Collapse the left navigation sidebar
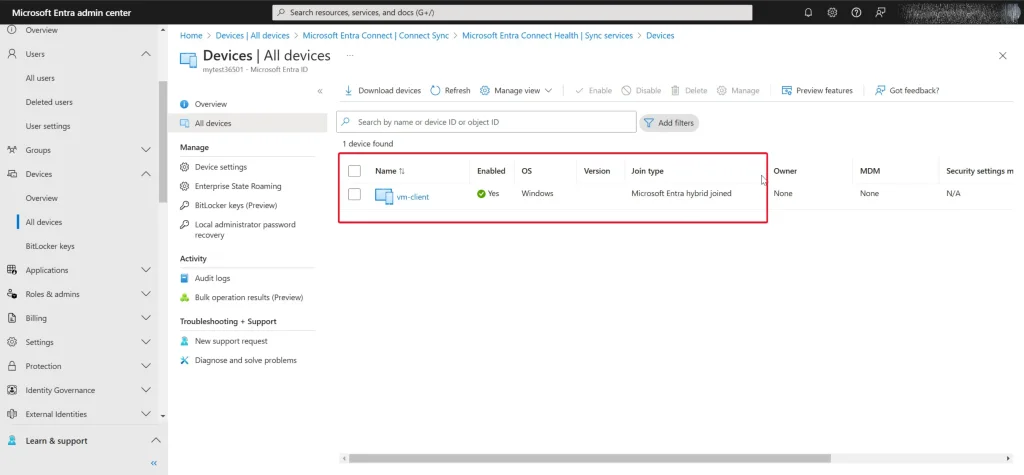 click(154, 463)
